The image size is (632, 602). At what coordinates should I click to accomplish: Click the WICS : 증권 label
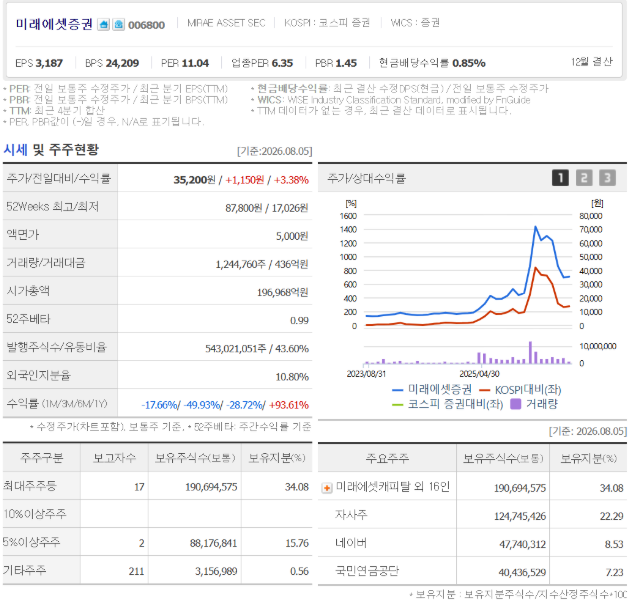pyautogui.click(x=415, y=23)
